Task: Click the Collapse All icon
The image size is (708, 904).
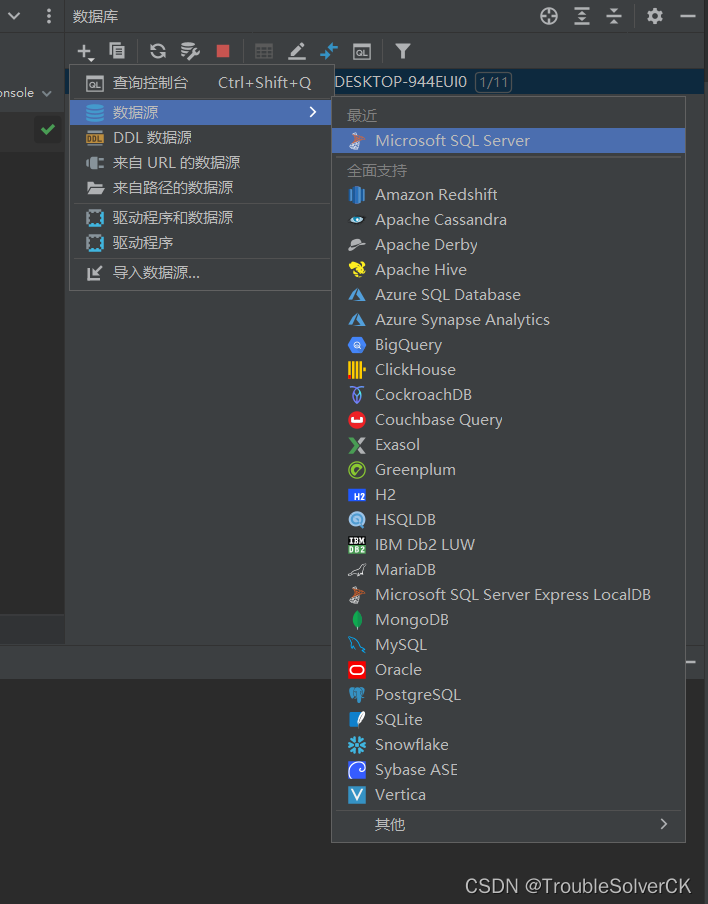Action: [x=614, y=16]
